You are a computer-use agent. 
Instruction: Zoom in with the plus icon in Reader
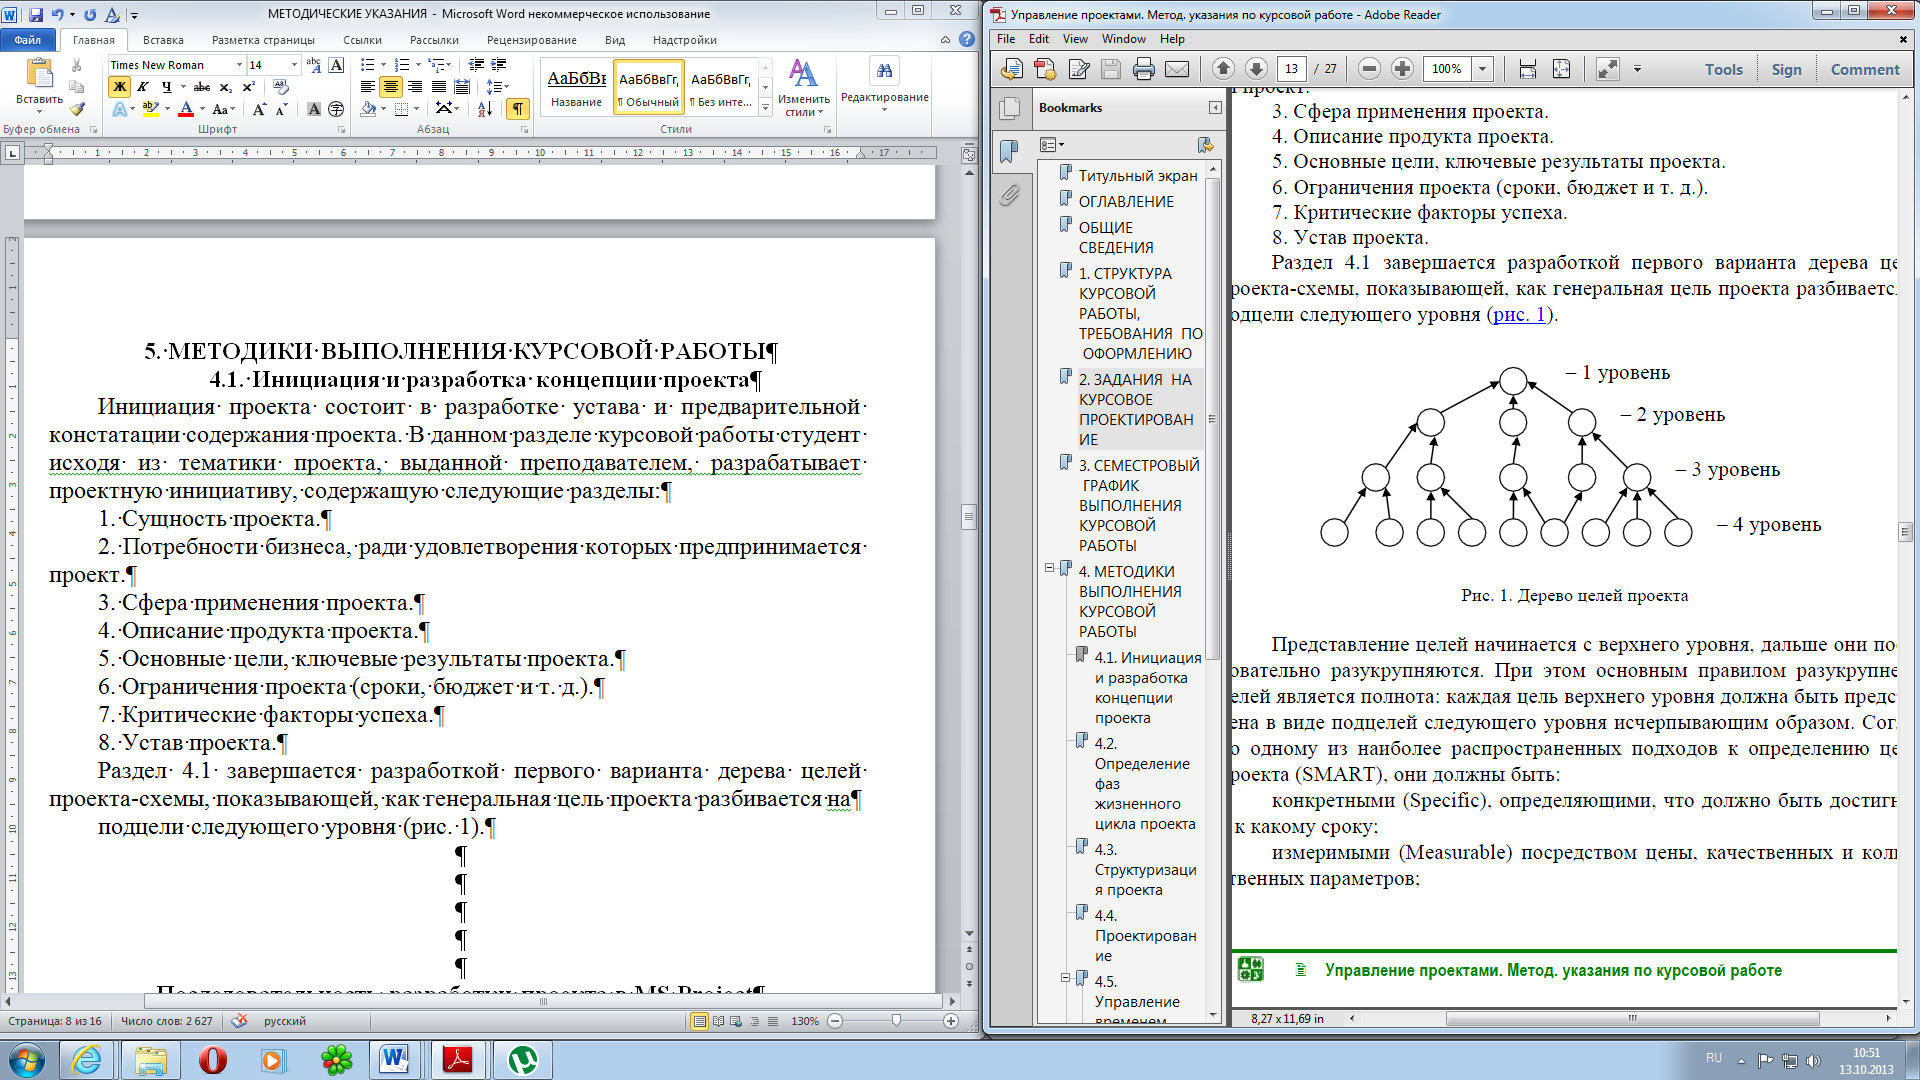pos(1402,69)
